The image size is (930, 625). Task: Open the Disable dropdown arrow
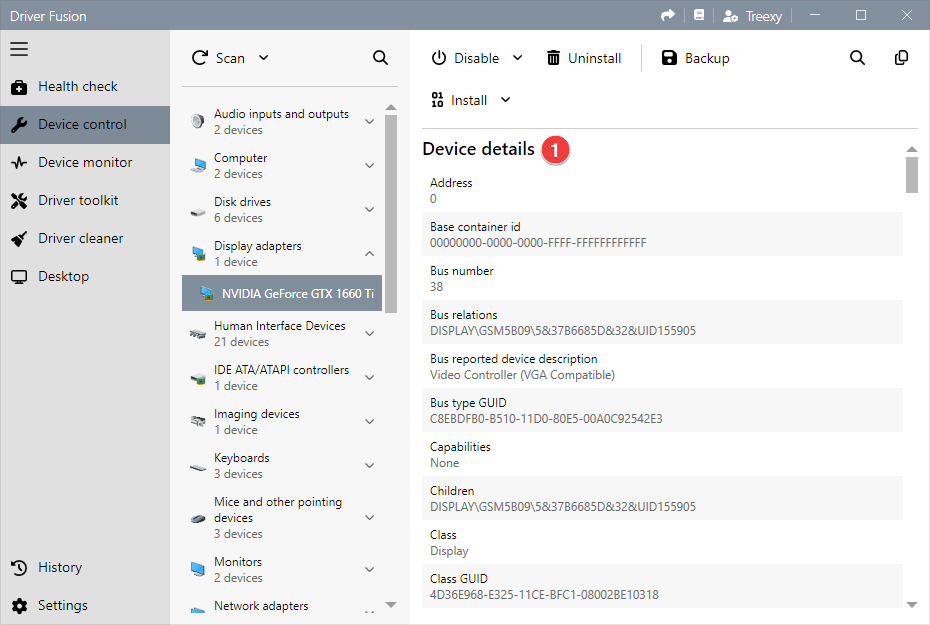pyautogui.click(x=518, y=58)
